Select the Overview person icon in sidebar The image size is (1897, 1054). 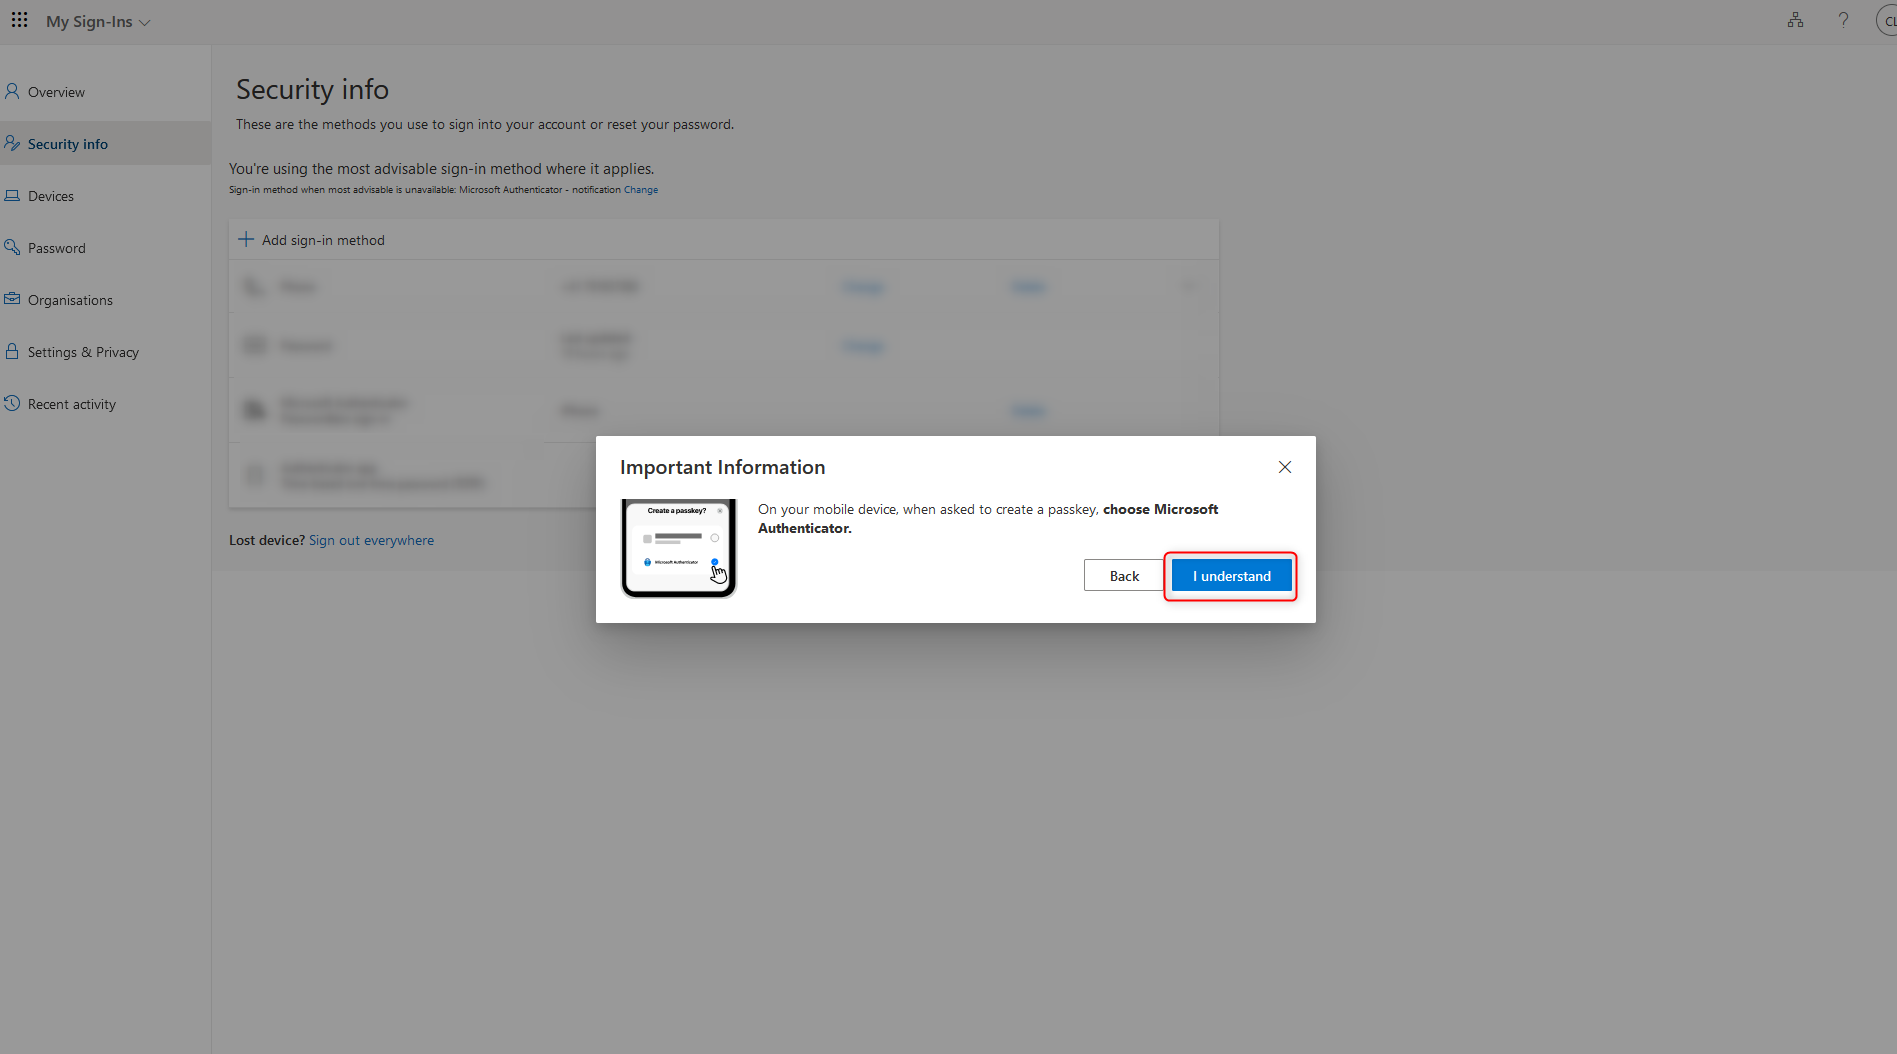tap(12, 91)
